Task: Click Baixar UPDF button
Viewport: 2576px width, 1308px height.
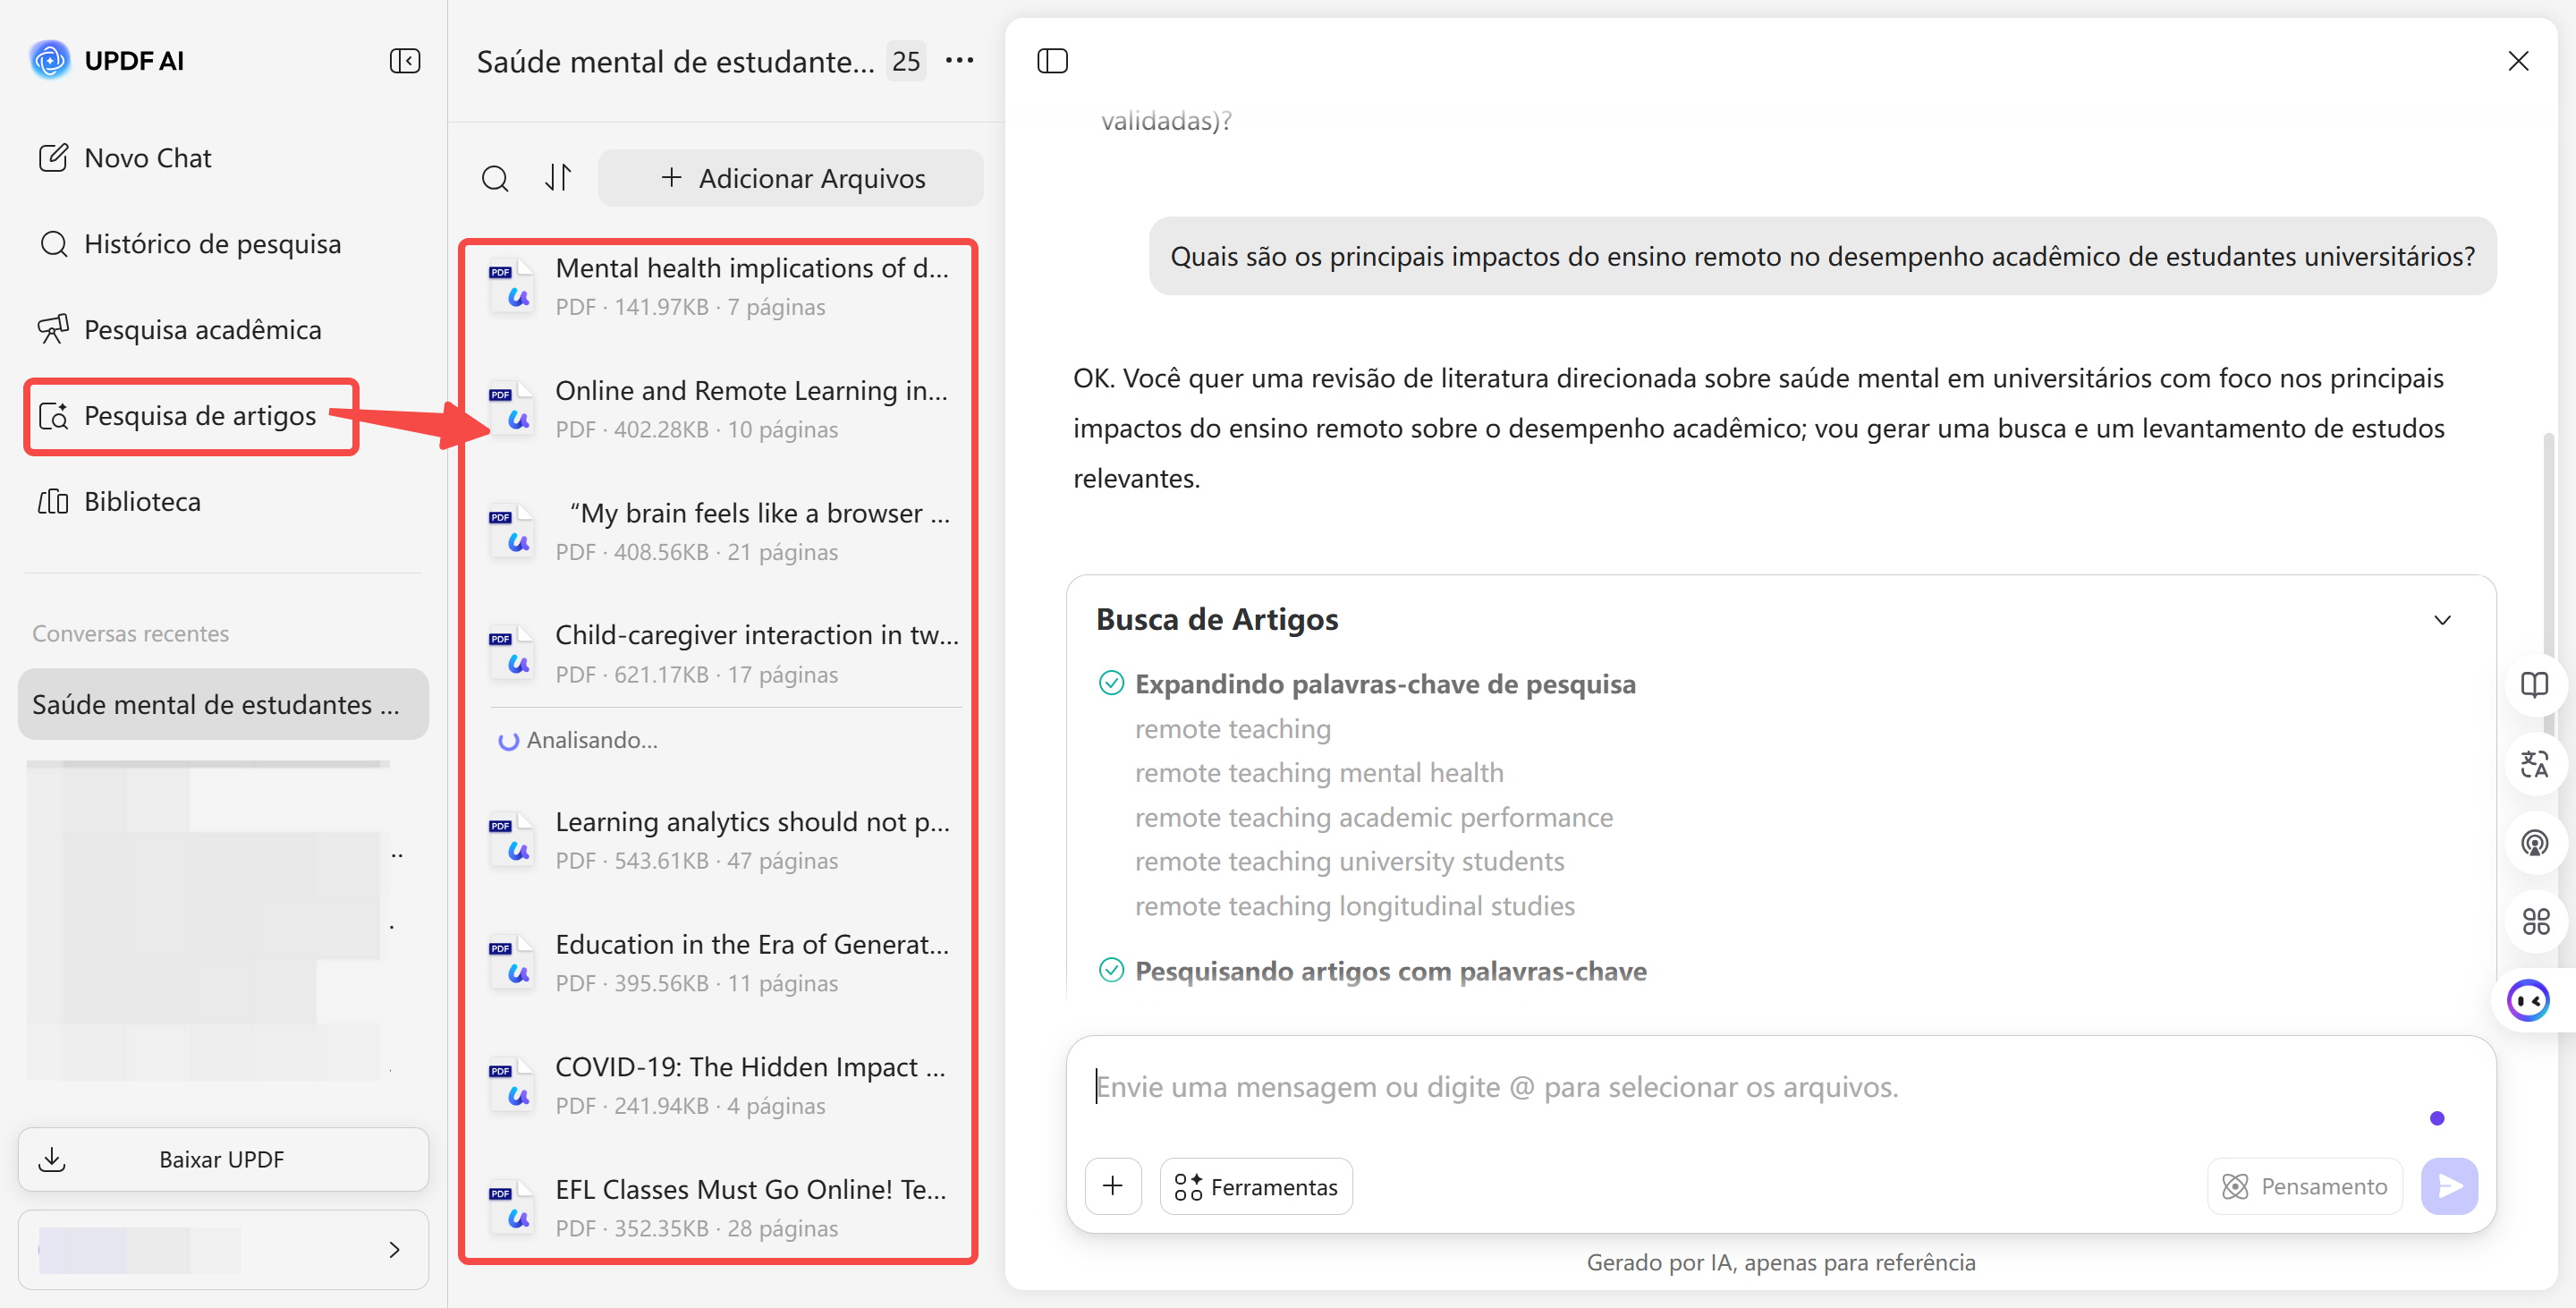Action: click(x=223, y=1159)
